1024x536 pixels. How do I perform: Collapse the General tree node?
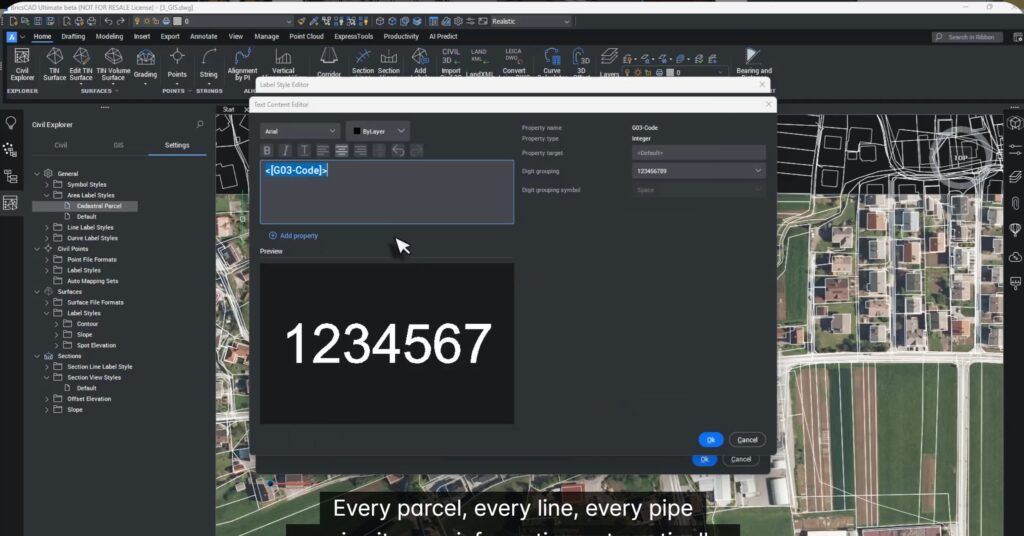point(37,174)
